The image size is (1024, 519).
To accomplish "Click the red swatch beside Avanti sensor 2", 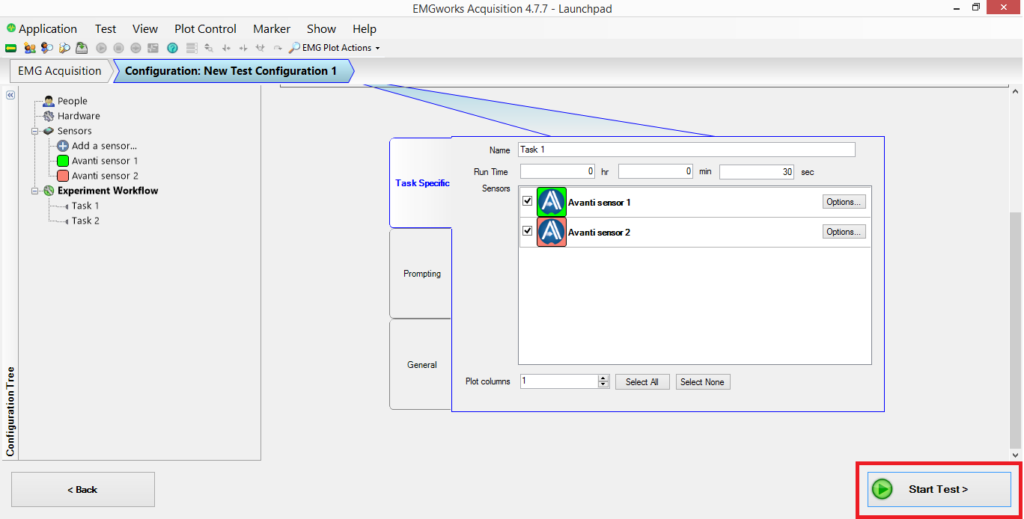I will point(63,176).
